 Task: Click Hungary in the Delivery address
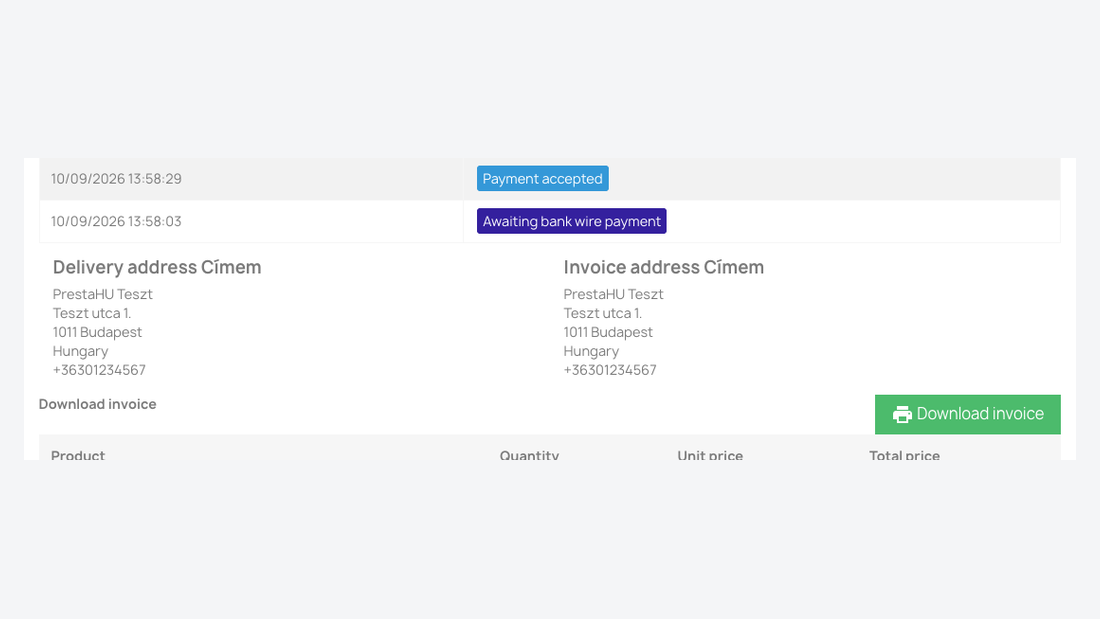(x=81, y=351)
